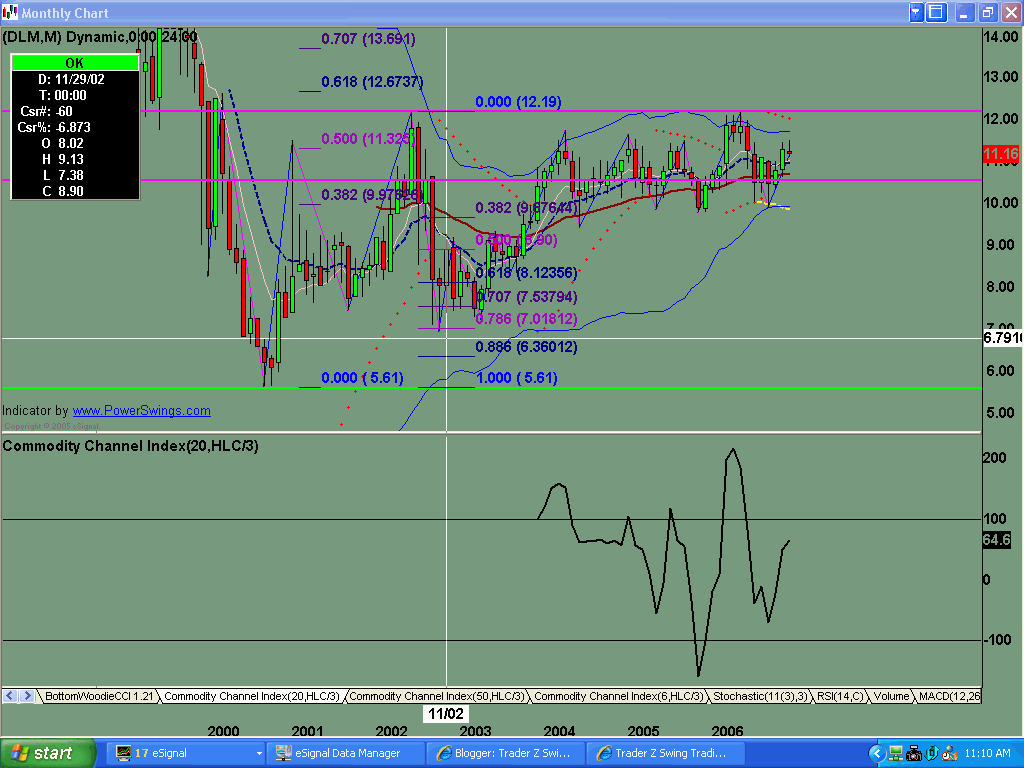
Task: Click the 0.786 (7.01812) retracement label
Action: tap(526, 319)
